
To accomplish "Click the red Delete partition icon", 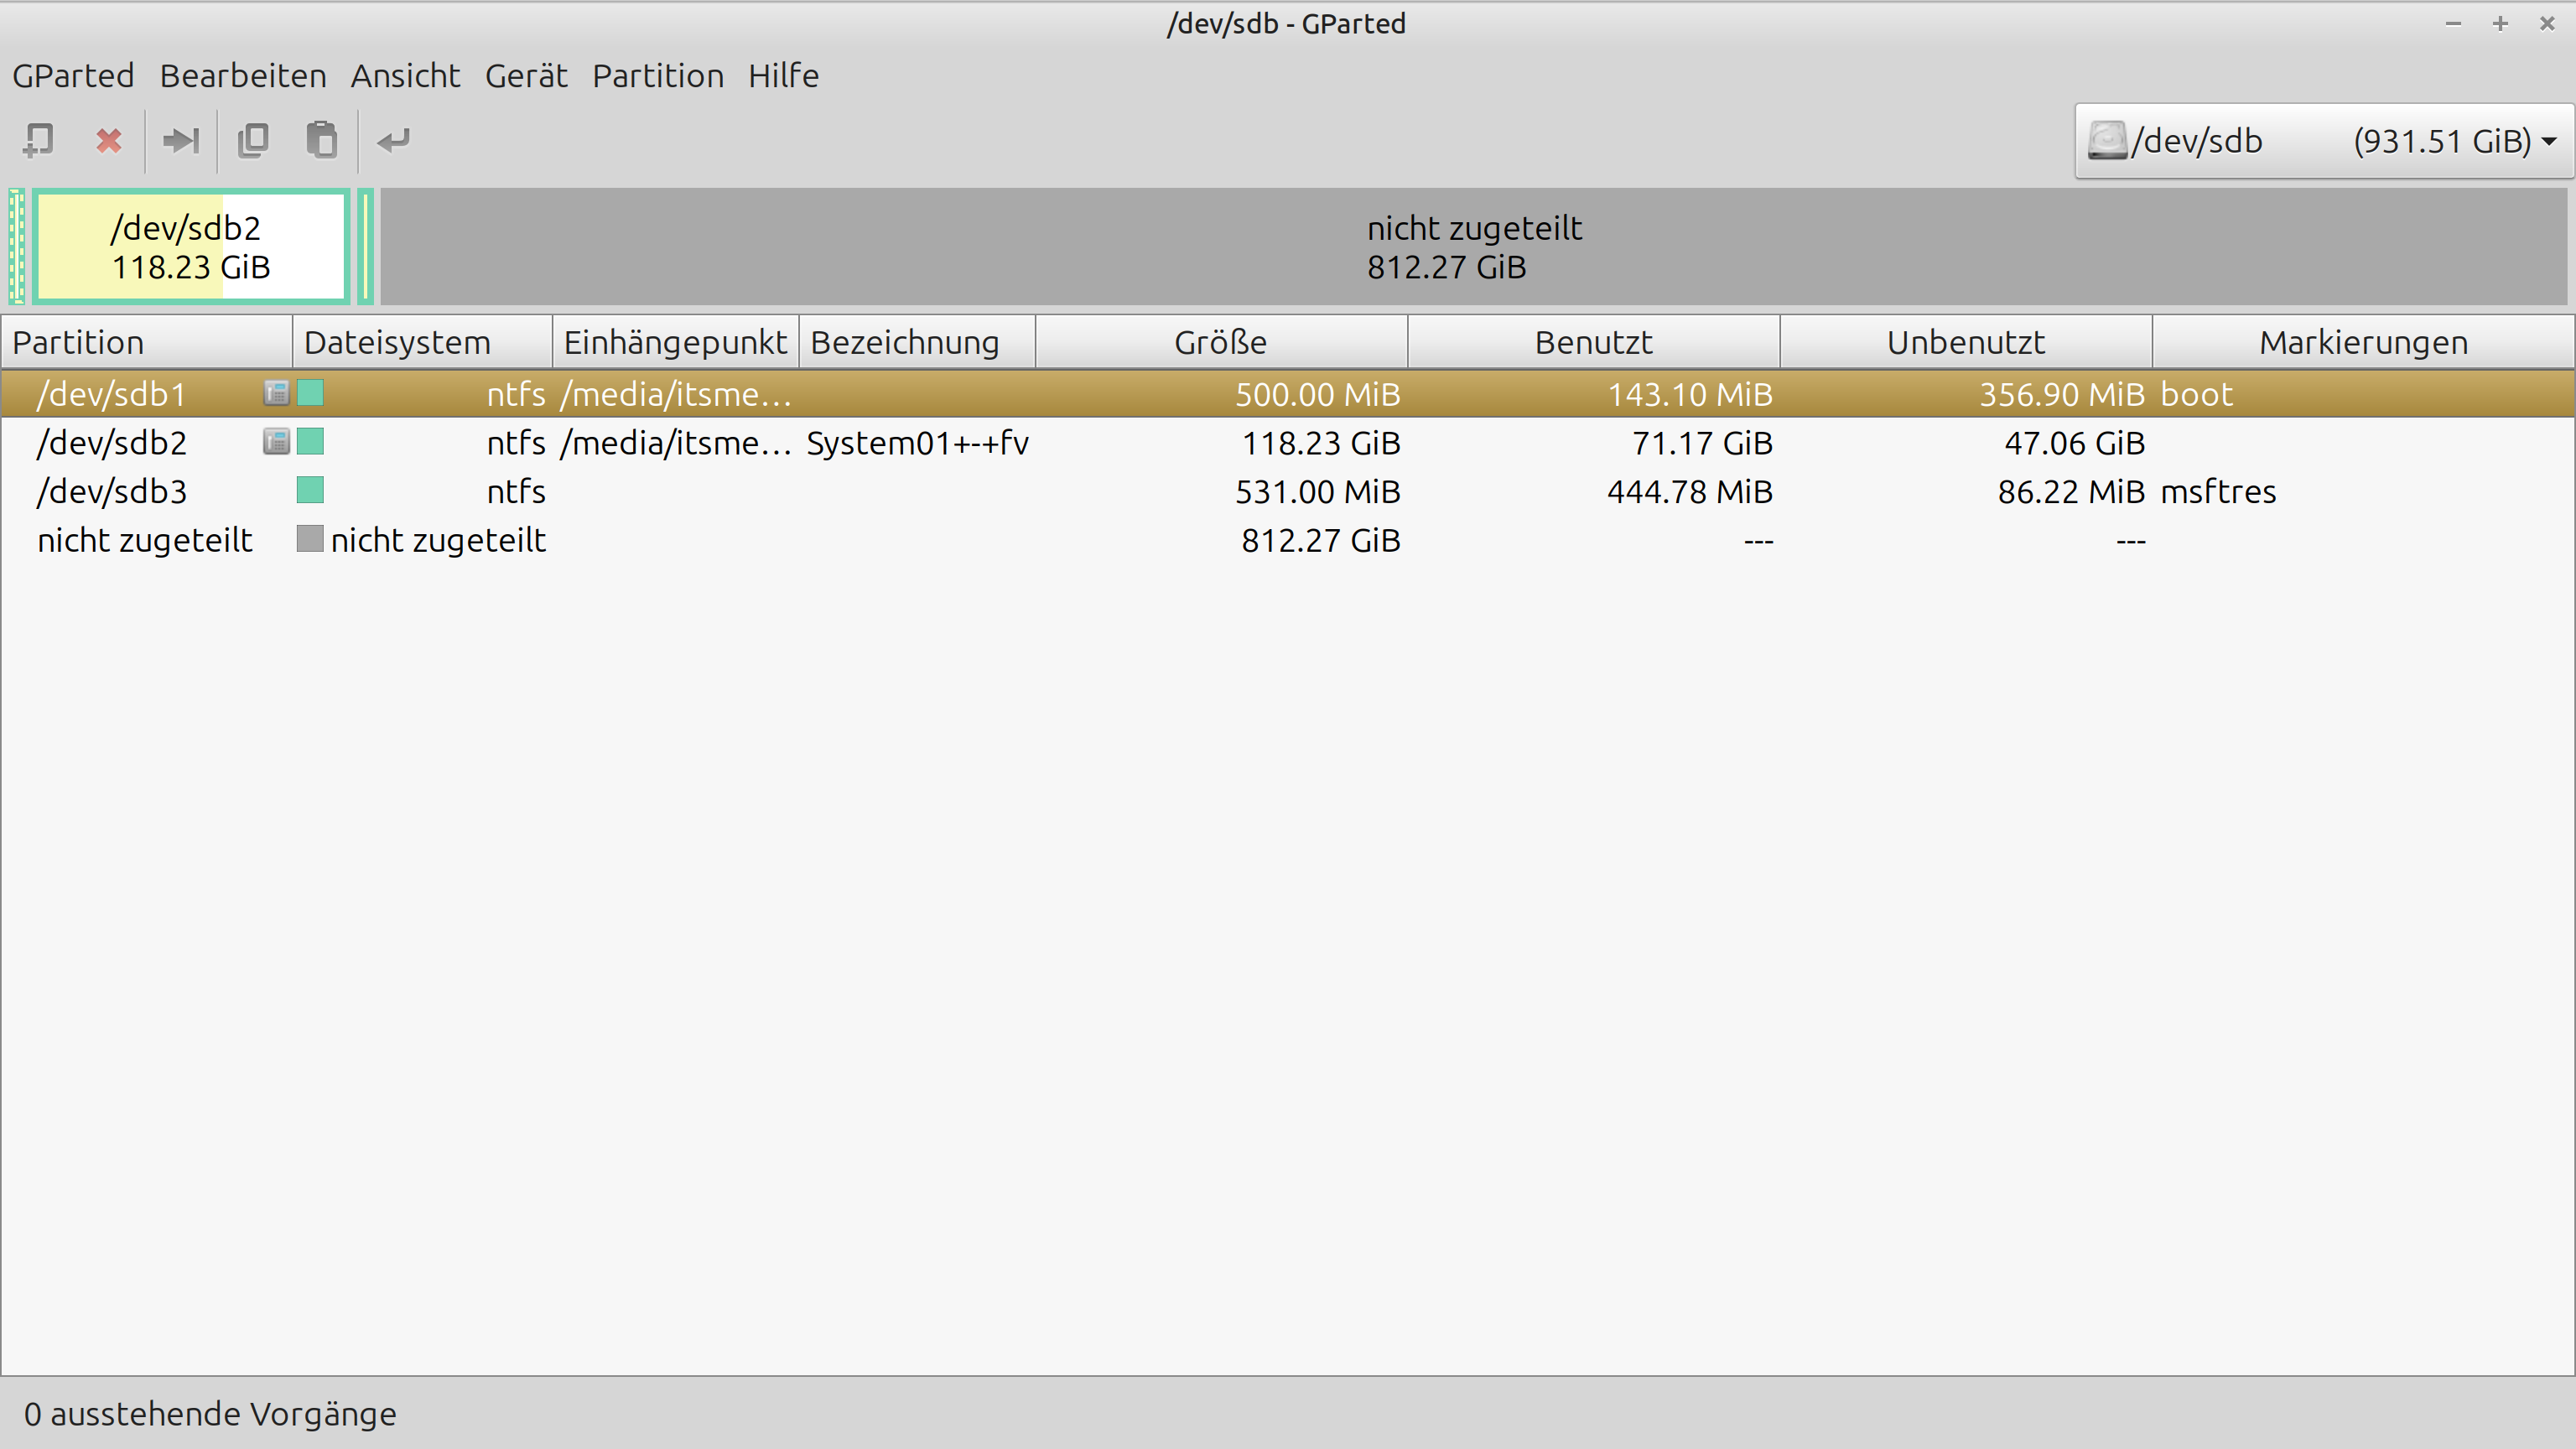I will click(109, 141).
